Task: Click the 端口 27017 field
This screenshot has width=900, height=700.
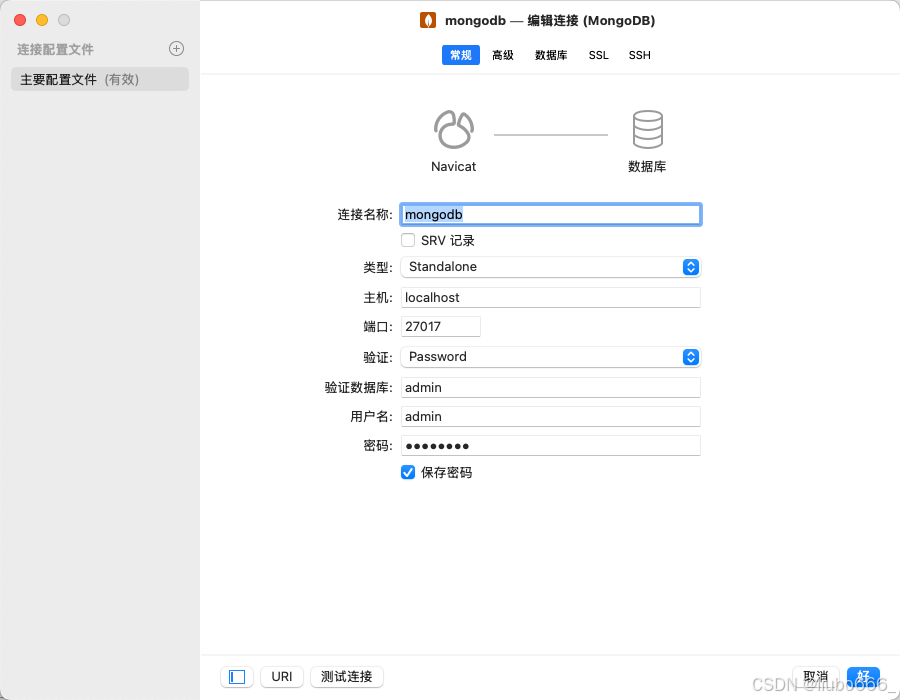Action: [440, 326]
